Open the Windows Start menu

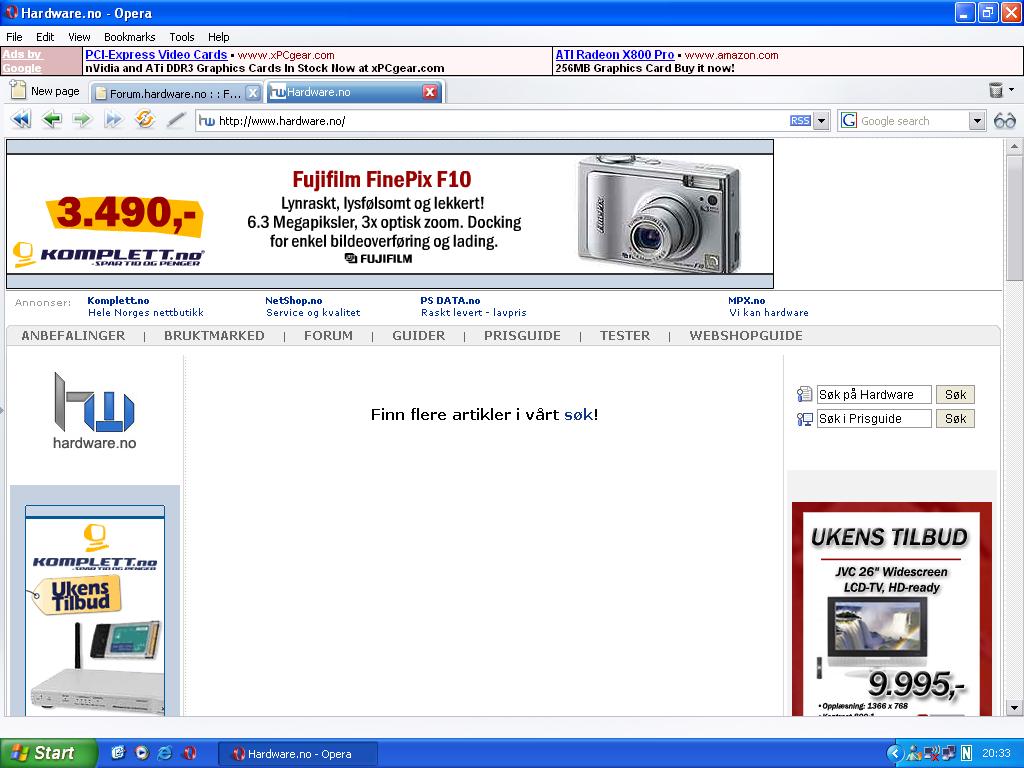click(x=48, y=753)
